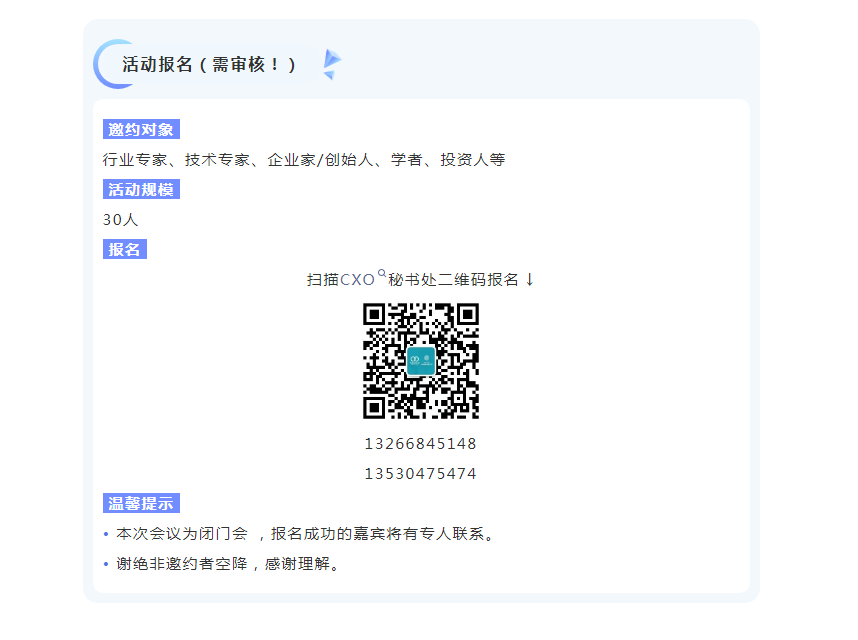Click the 报名 section label

pos(125,249)
